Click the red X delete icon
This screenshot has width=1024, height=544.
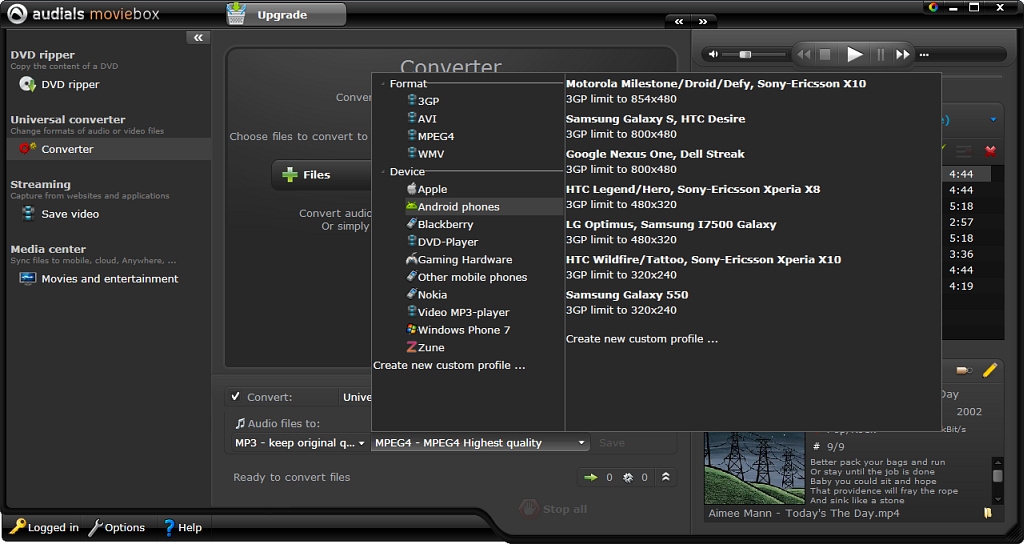(x=990, y=151)
